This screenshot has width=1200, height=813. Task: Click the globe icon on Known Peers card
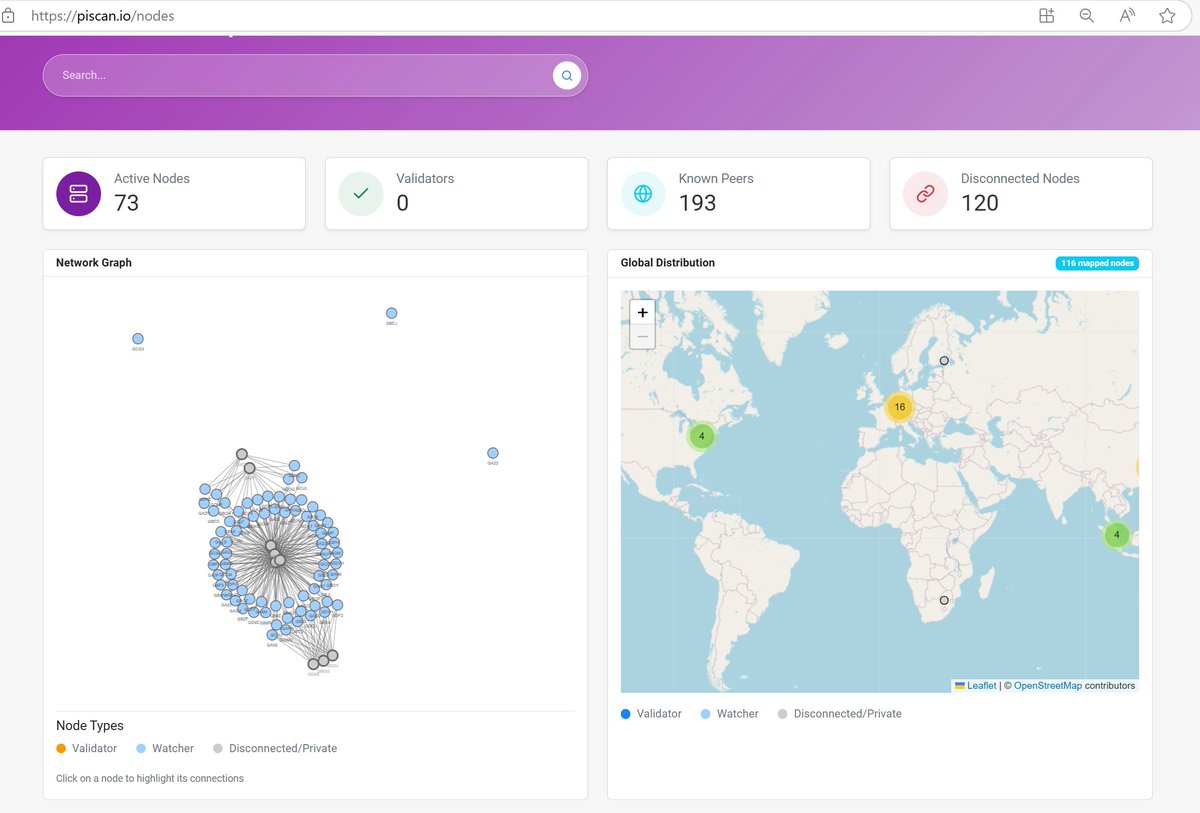coord(643,193)
